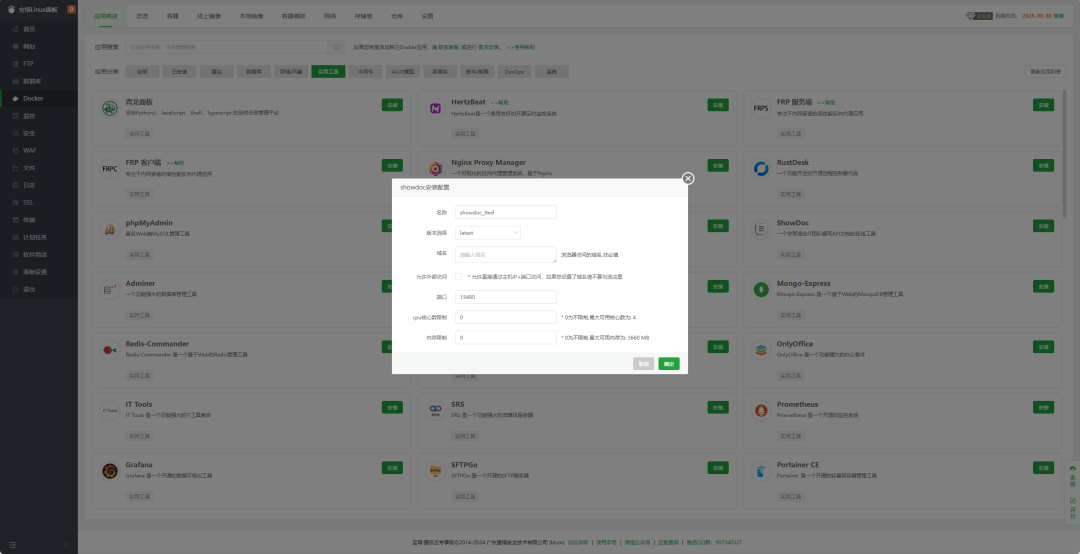Open 面板设置 panel settings gear icon

pos(16,271)
